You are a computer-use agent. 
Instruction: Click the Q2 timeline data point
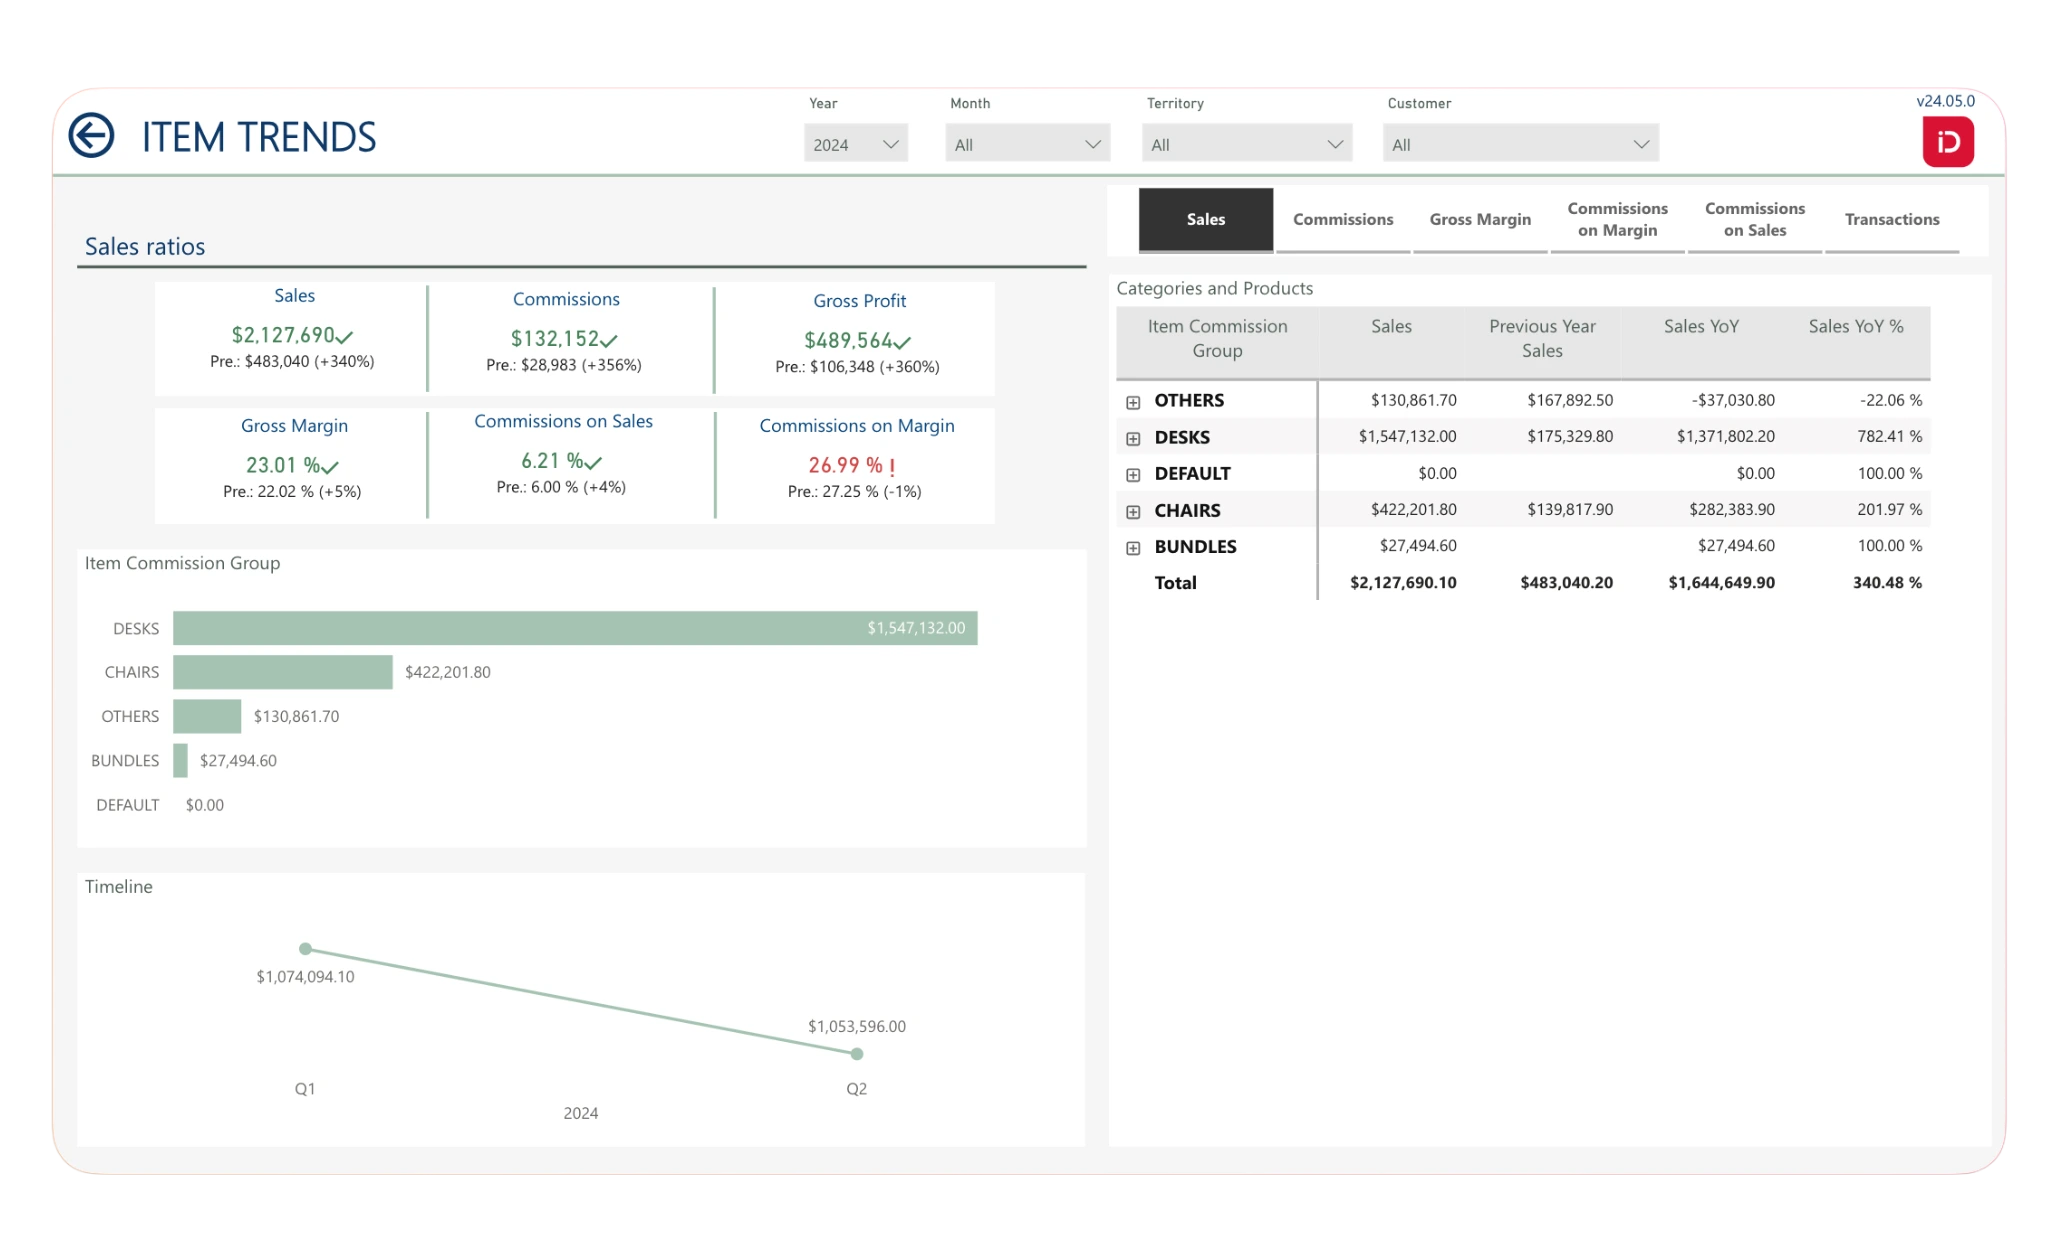click(x=856, y=1053)
